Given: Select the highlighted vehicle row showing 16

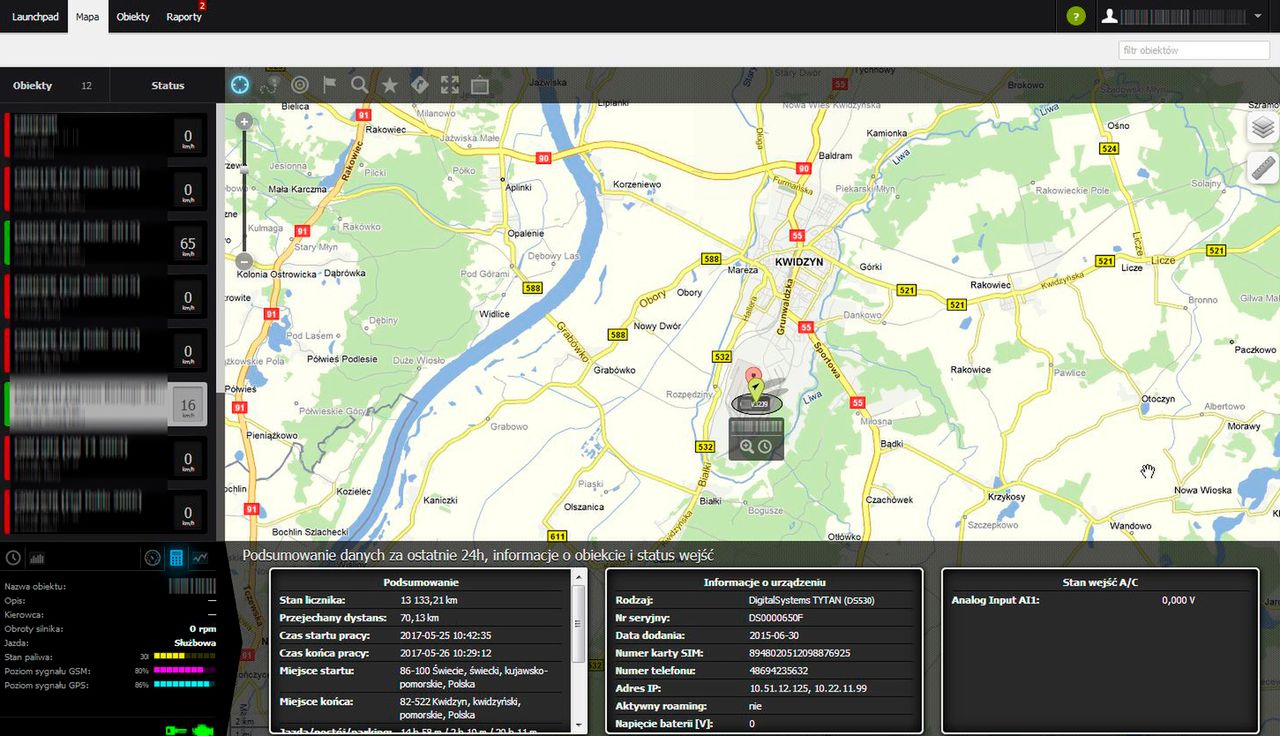Looking at the screenshot, I should (108, 405).
